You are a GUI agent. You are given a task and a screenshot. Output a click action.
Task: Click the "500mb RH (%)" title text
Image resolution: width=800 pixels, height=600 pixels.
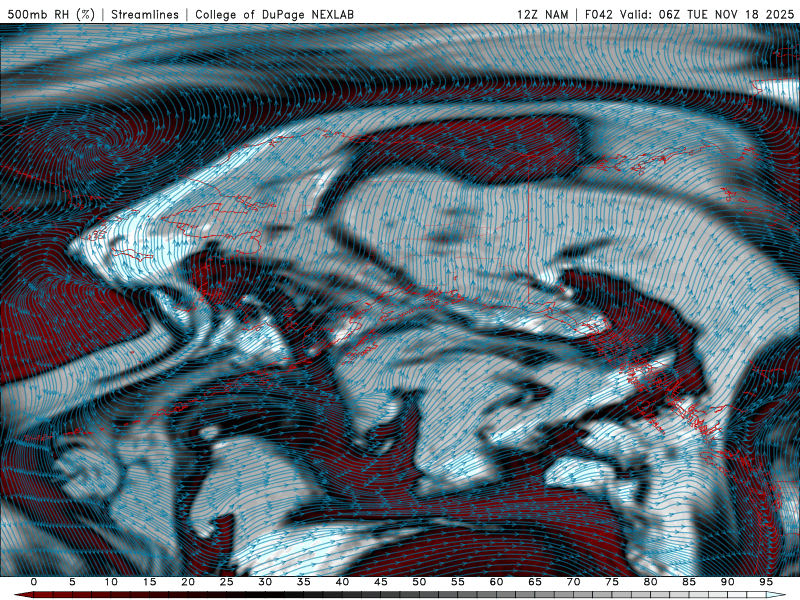(51, 14)
